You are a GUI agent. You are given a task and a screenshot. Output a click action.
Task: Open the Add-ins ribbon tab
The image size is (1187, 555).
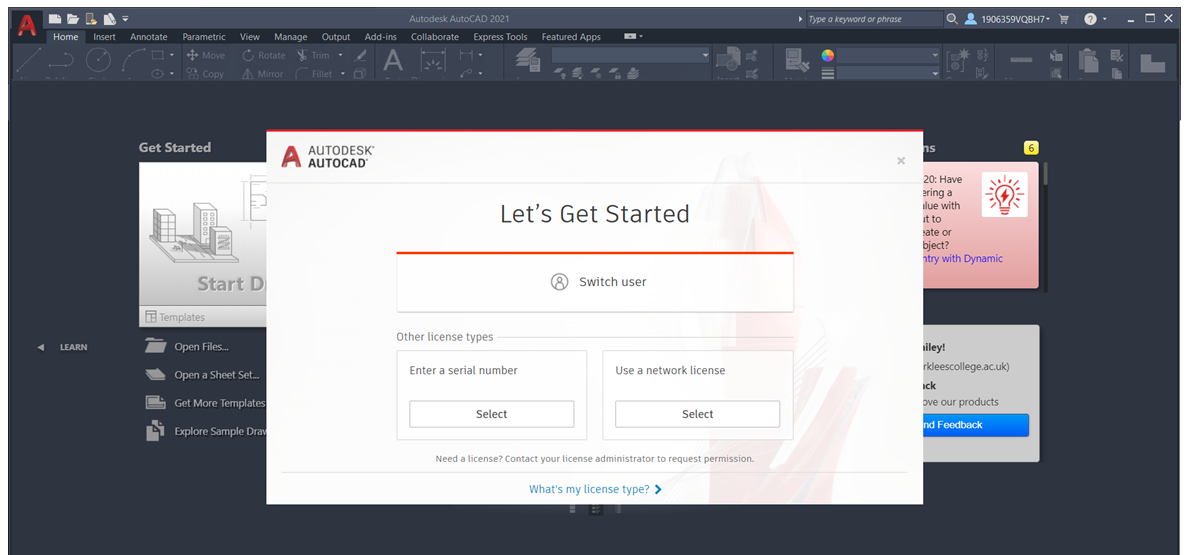[380, 36]
